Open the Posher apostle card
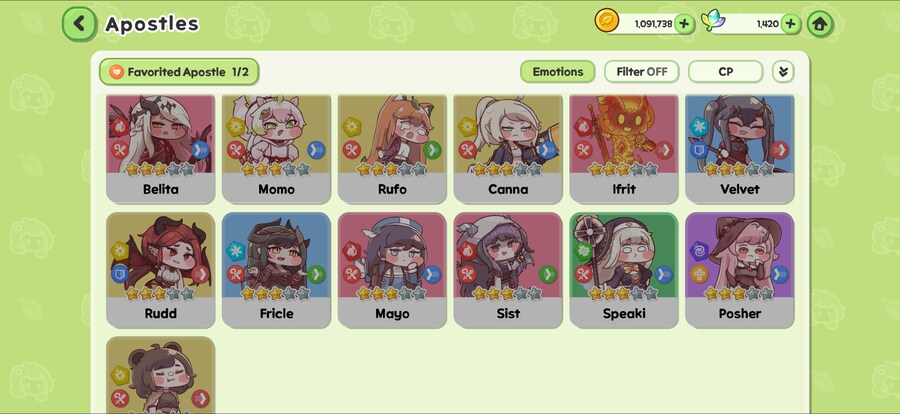900x414 pixels. coord(740,270)
